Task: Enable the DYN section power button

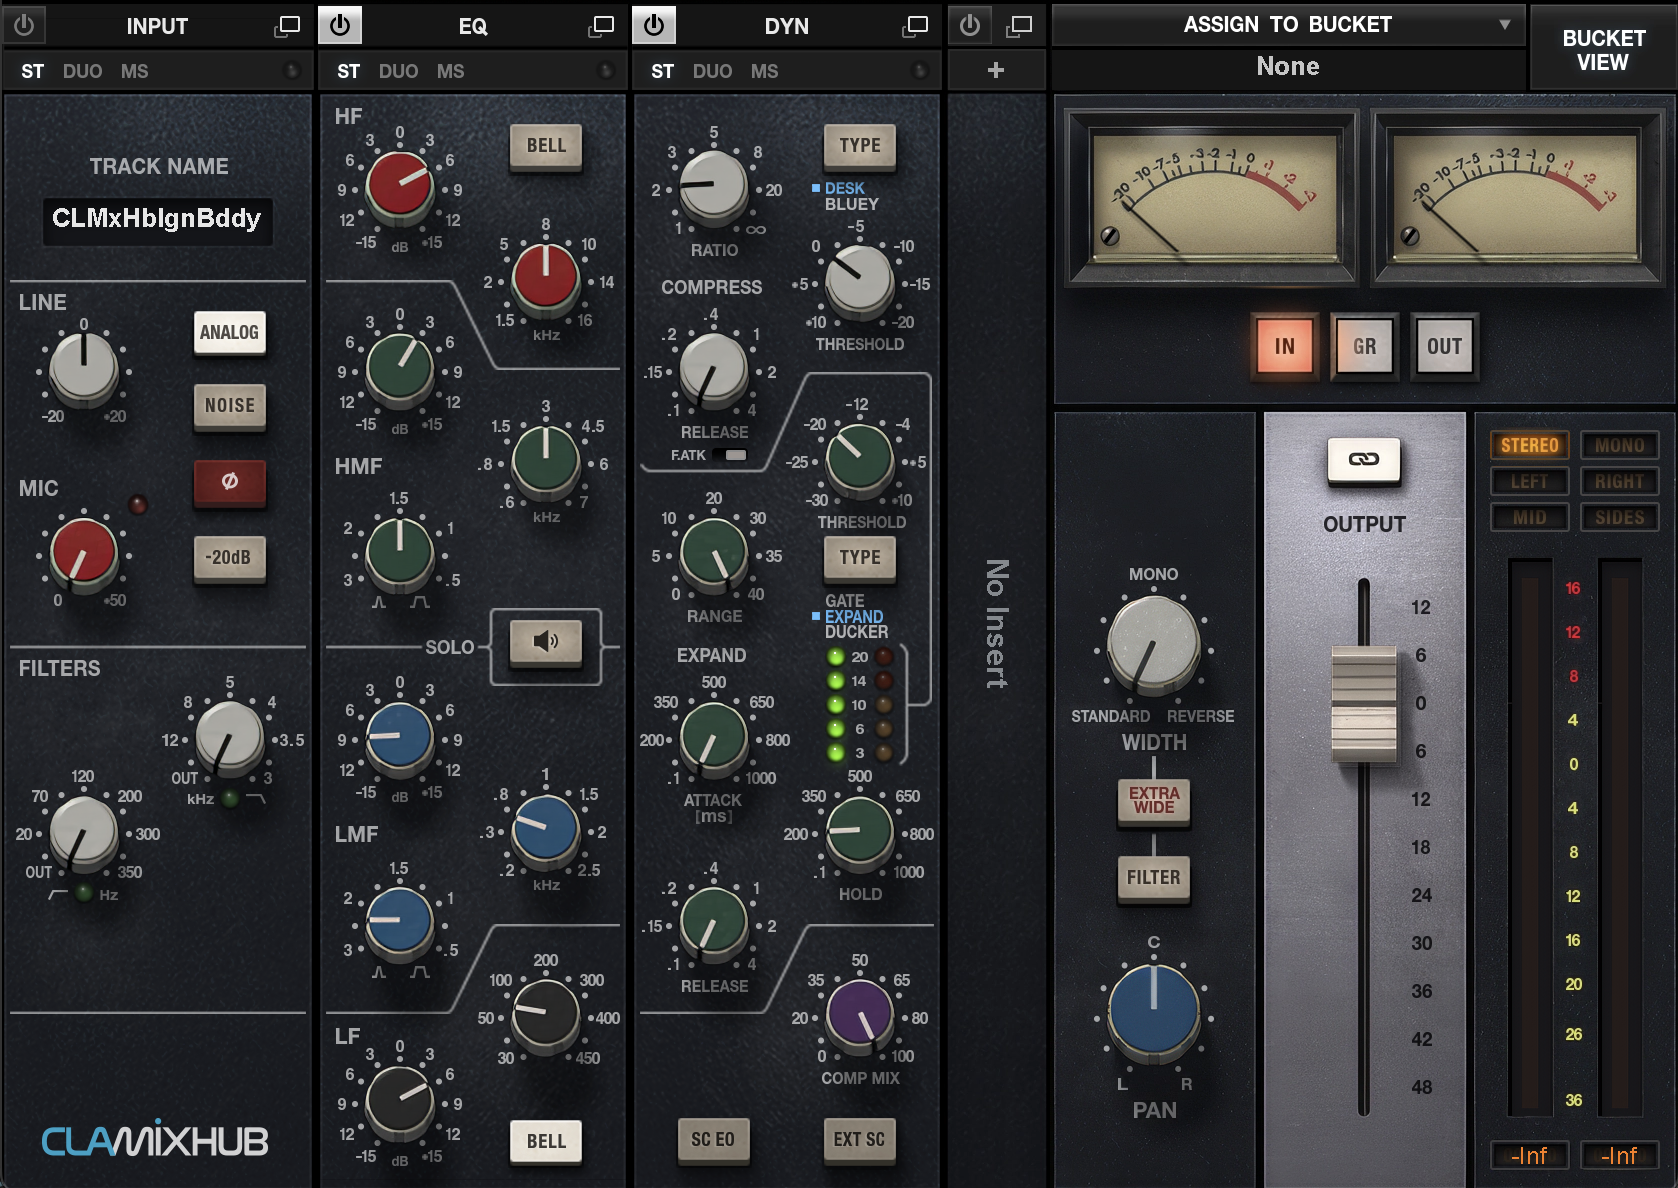Action: point(654,25)
